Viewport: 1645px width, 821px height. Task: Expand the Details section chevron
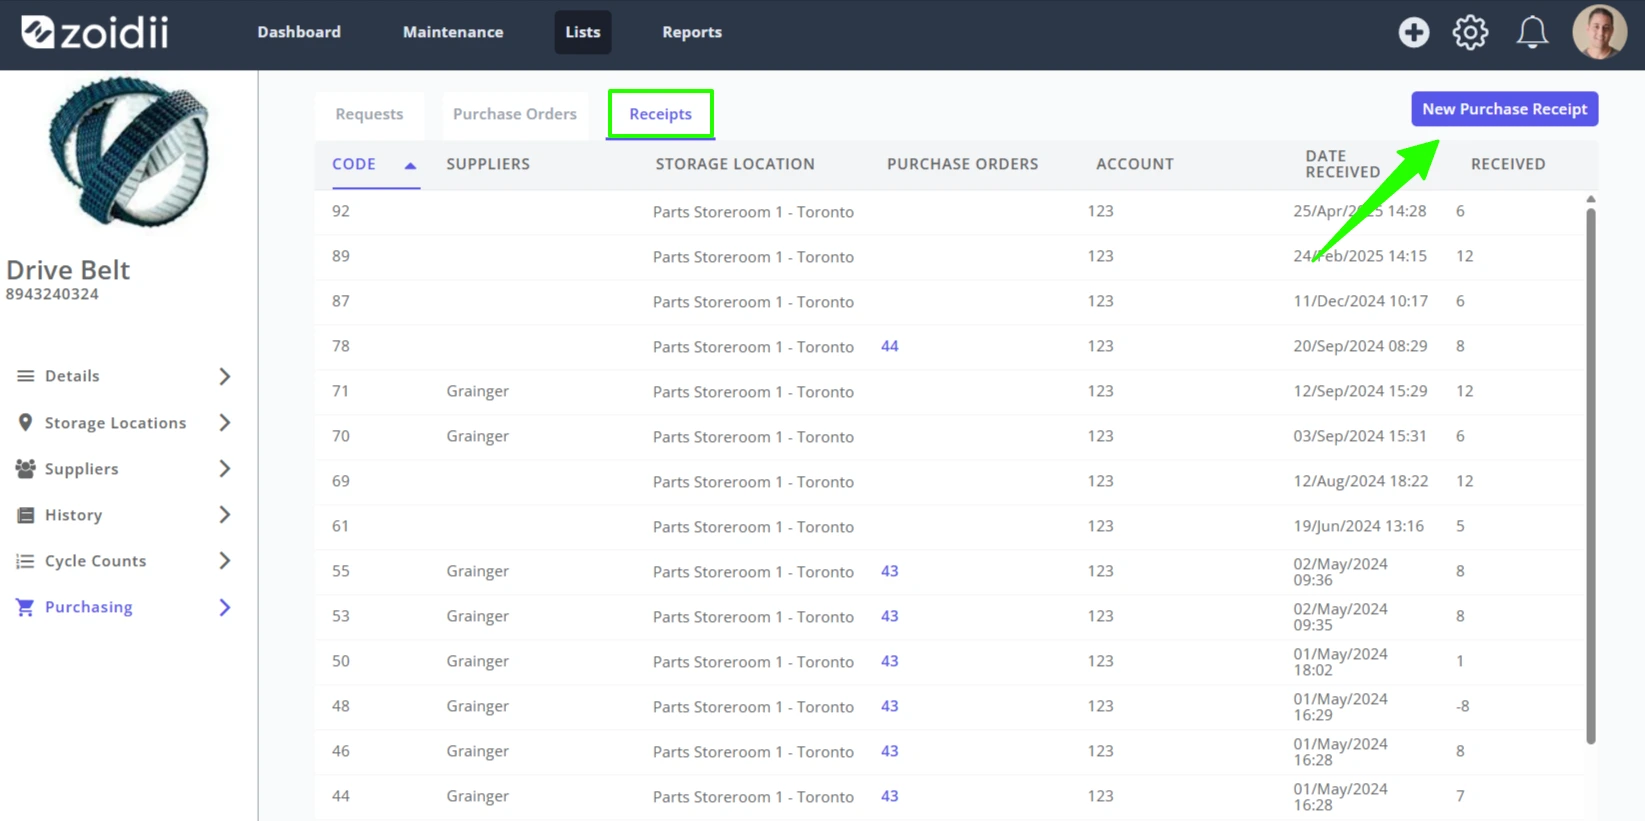[225, 376]
